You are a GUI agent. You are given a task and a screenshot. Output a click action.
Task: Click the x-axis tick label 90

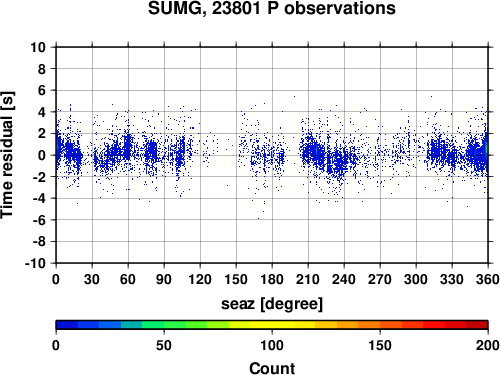tap(164, 279)
